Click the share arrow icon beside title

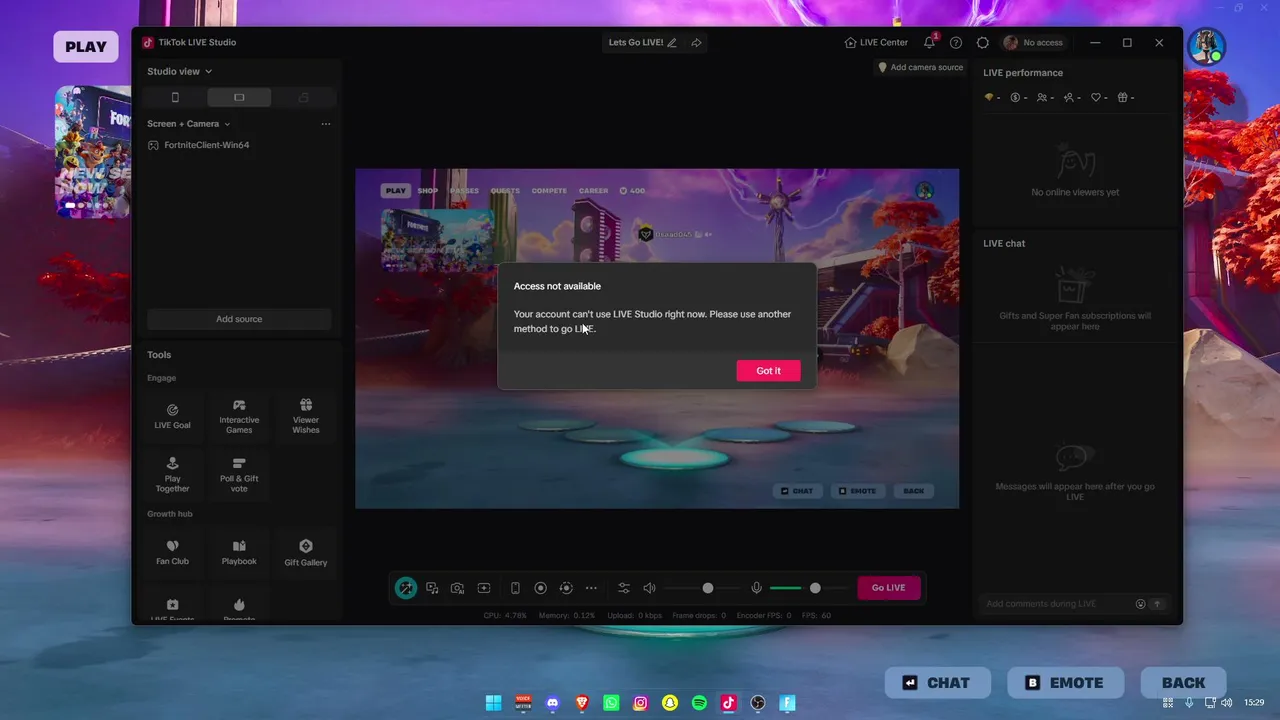696,43
